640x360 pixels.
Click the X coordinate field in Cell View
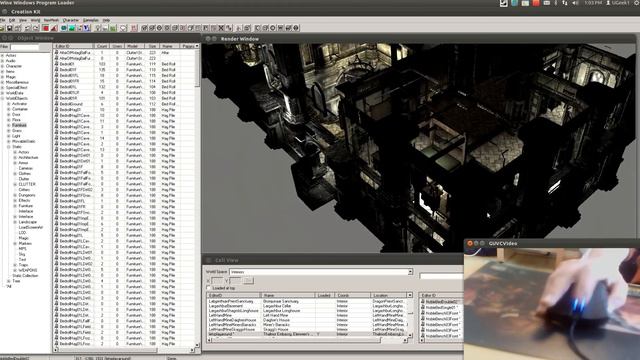[x=218, y=281]
